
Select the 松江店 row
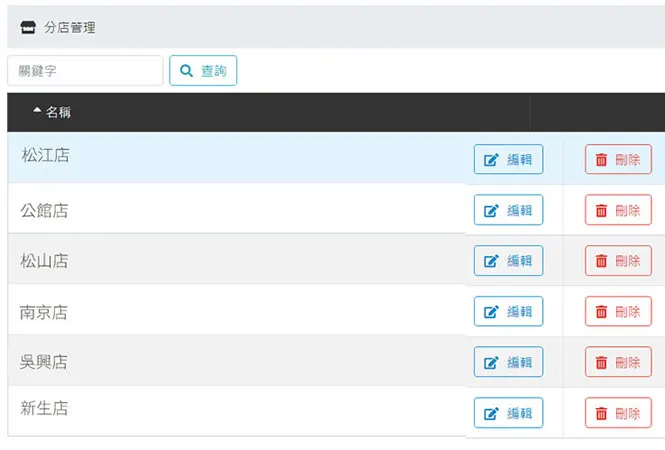(x=336, y=157)
